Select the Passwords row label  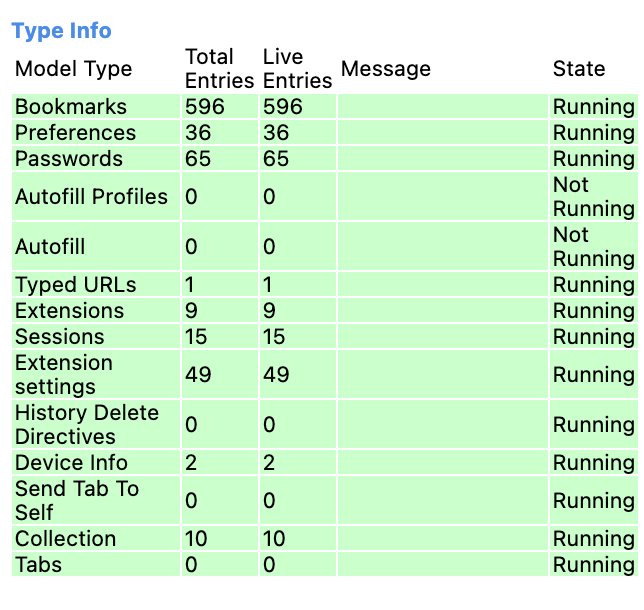coord(69,159)
